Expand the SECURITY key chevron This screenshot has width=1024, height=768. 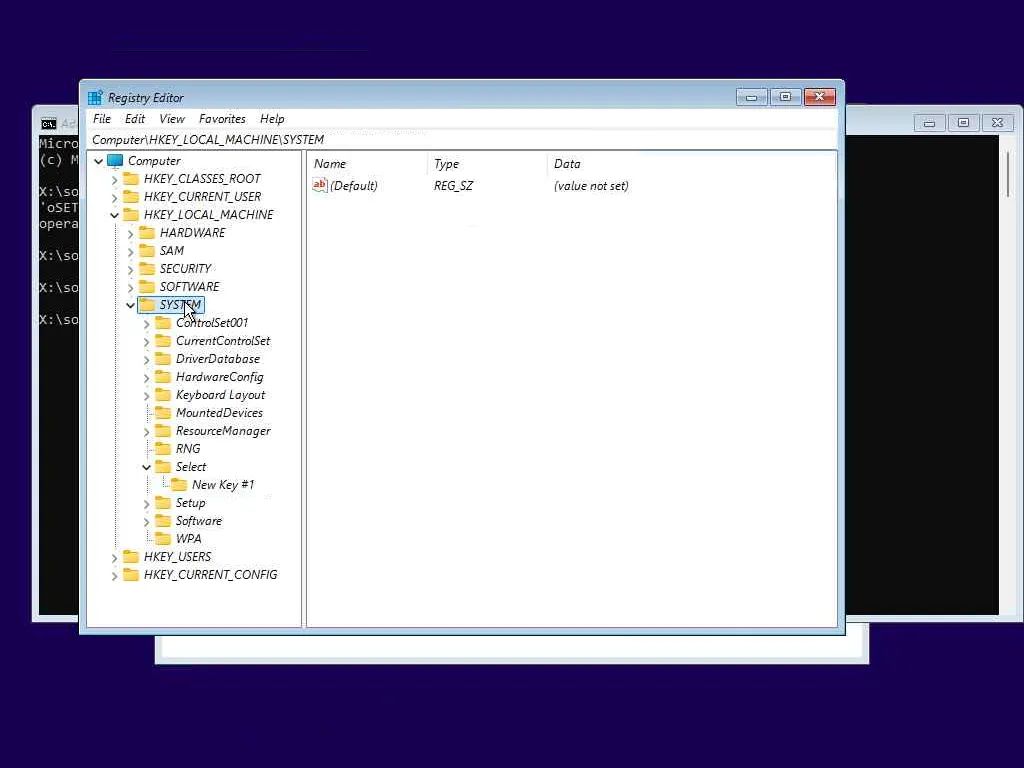click(130, 269)
